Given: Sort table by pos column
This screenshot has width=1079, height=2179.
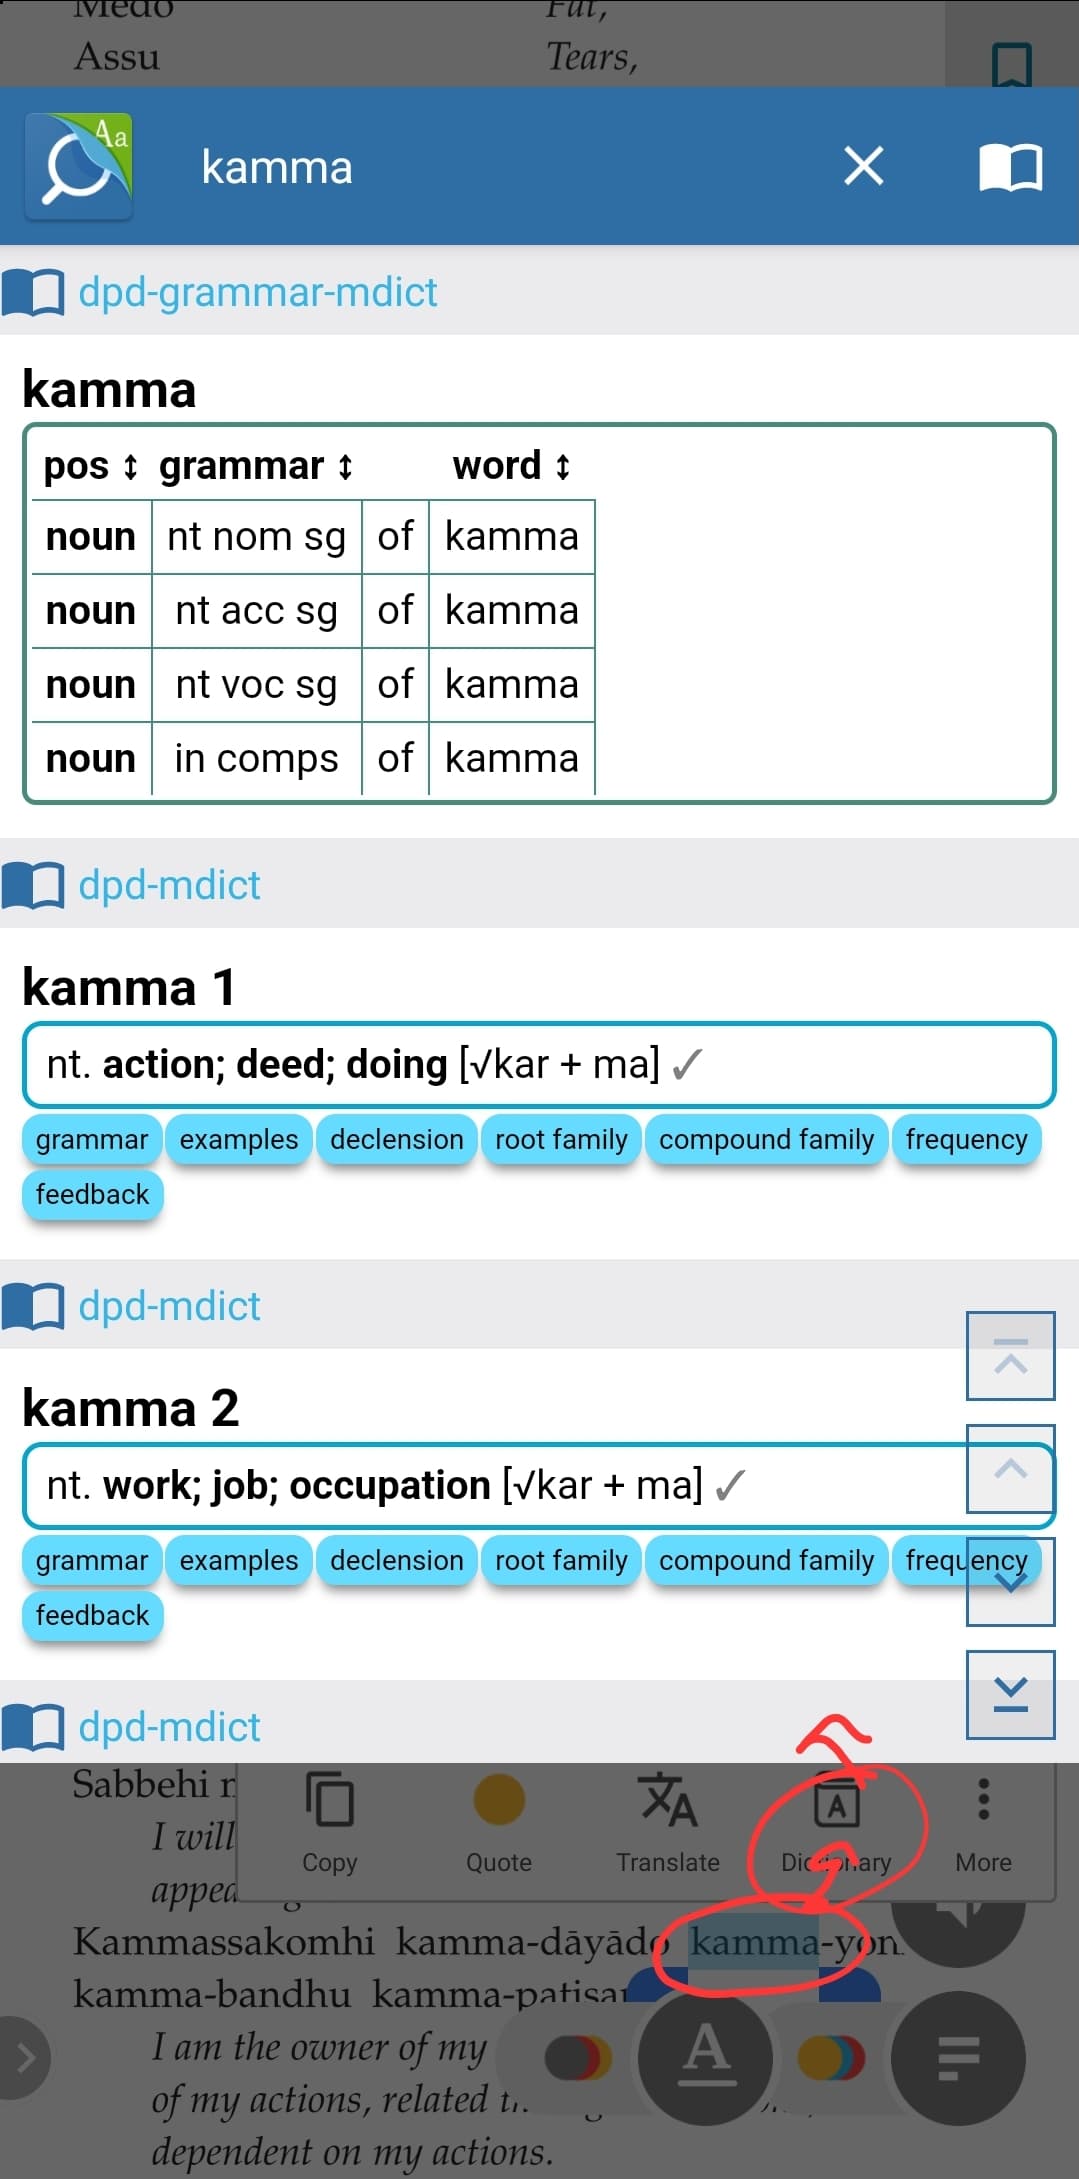Looking at the screenshot, I should (90, 466).
